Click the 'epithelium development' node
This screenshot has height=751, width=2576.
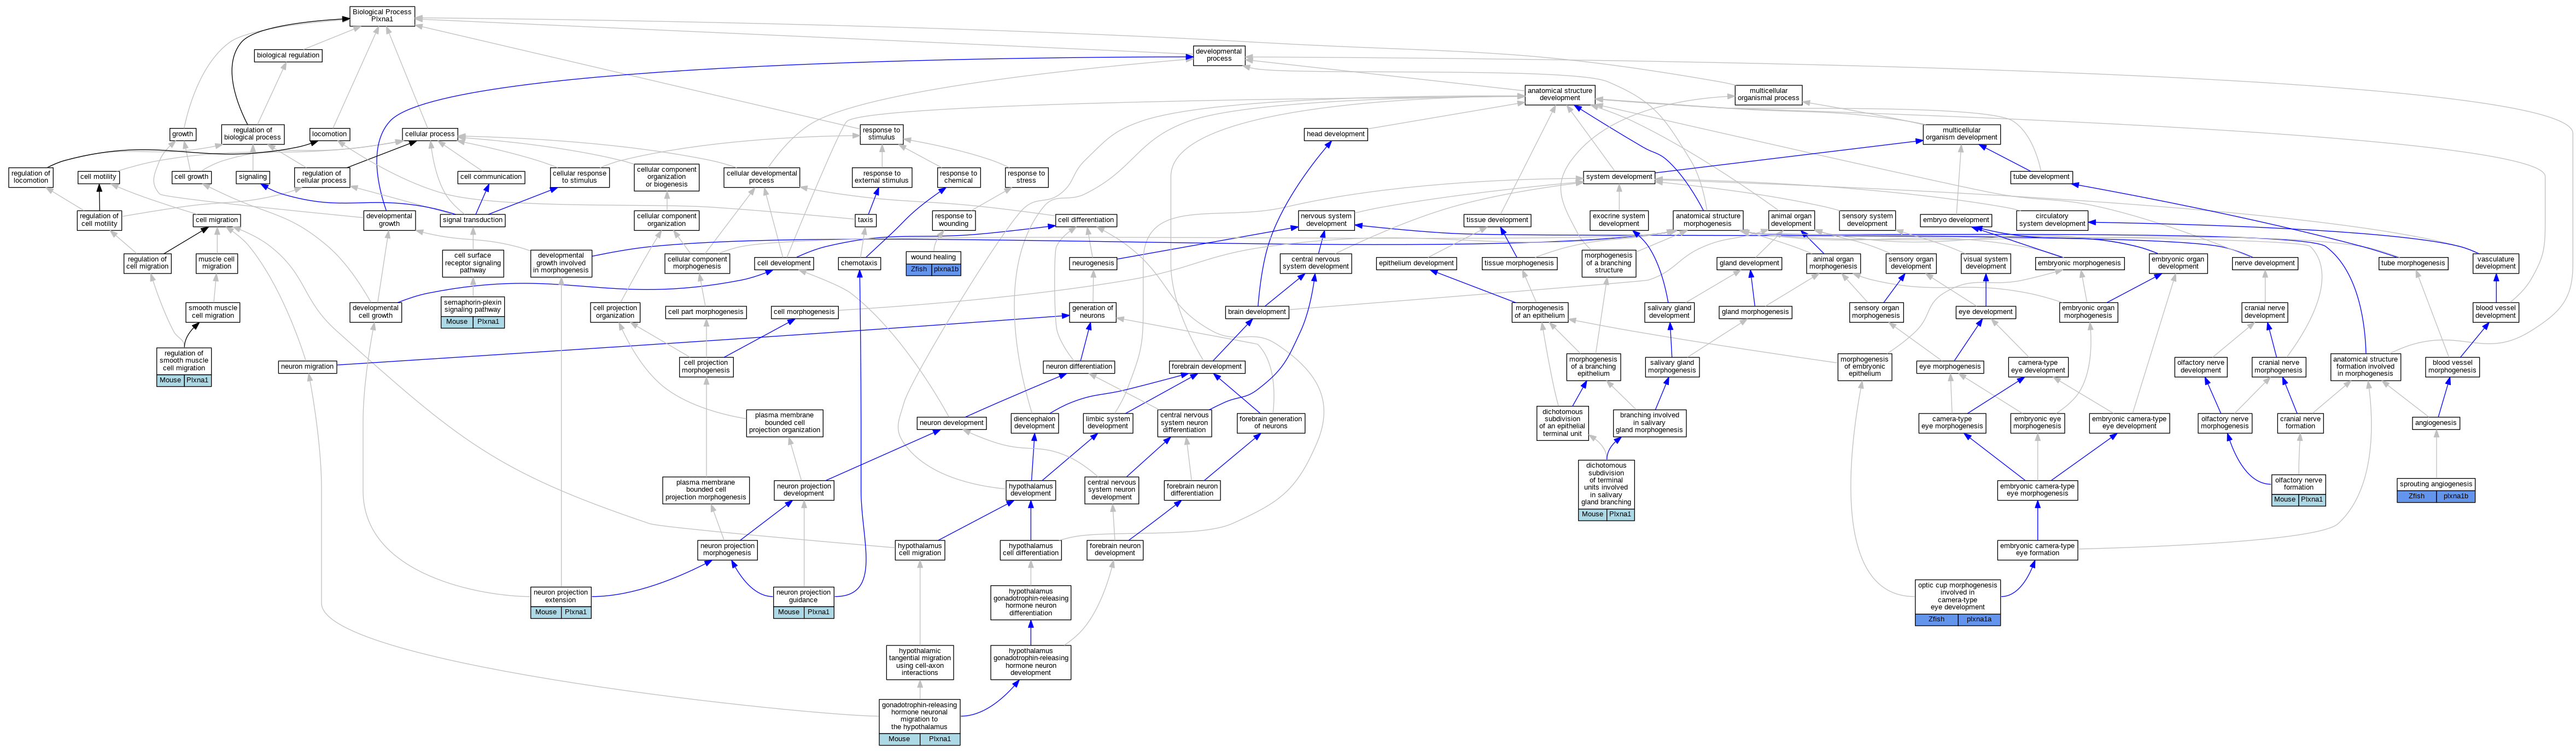tap(1416, 263)
